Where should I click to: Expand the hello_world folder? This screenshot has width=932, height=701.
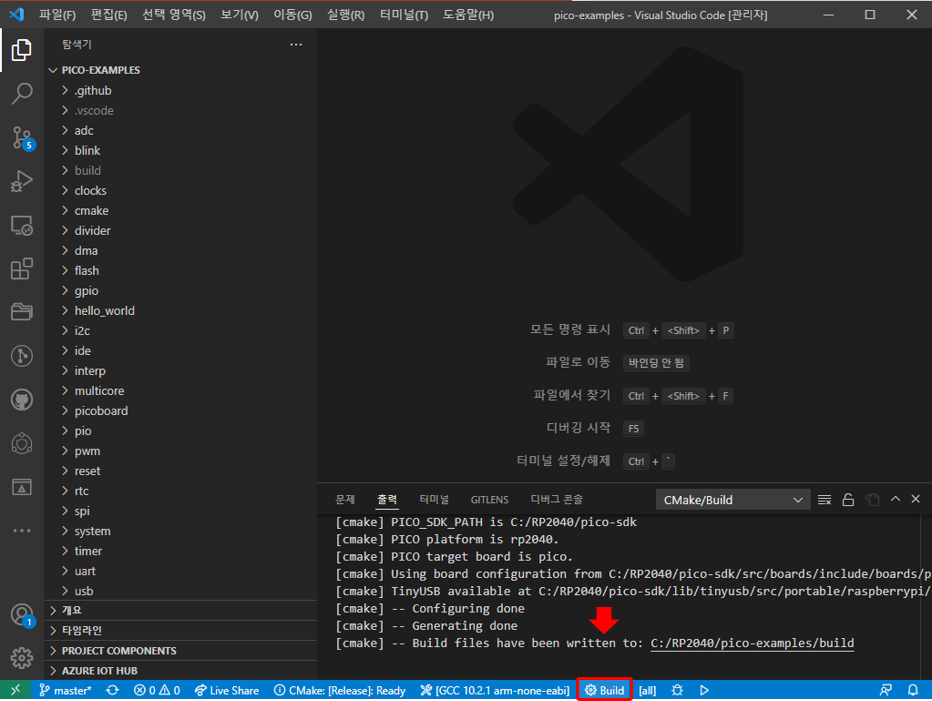point(181,310)
